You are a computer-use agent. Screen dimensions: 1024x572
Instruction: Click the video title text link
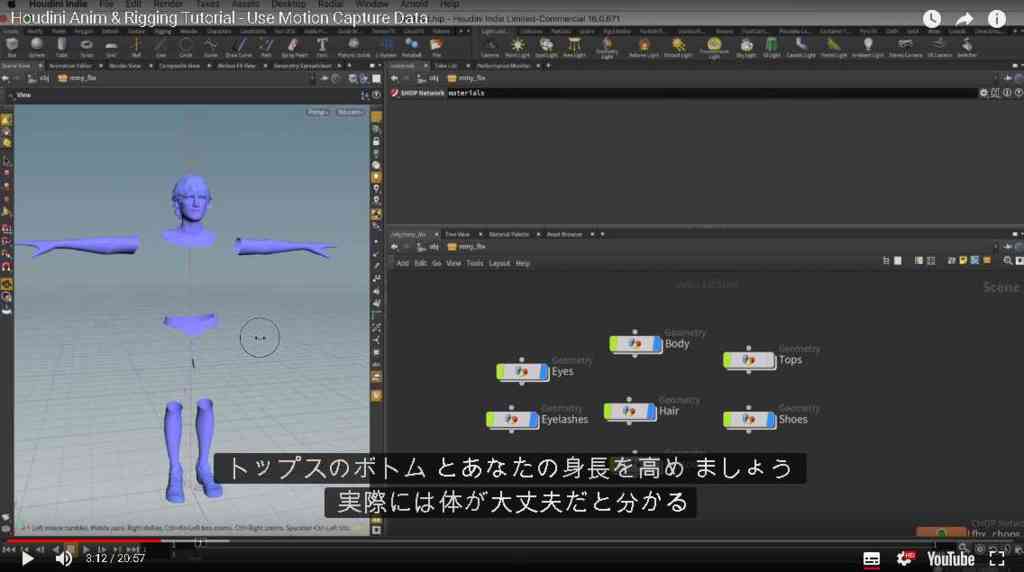219,18
